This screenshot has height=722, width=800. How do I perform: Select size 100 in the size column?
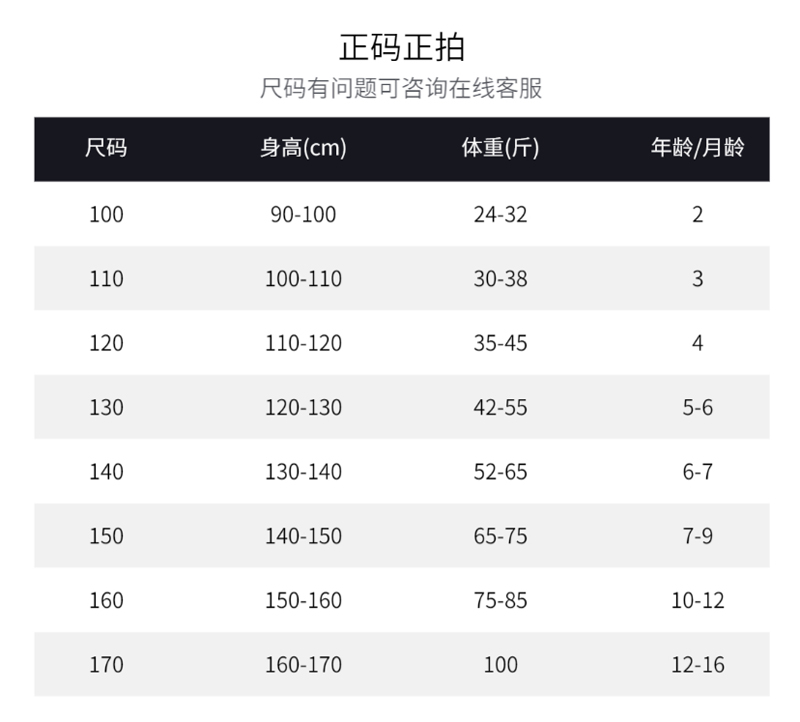tap(106, 214)
